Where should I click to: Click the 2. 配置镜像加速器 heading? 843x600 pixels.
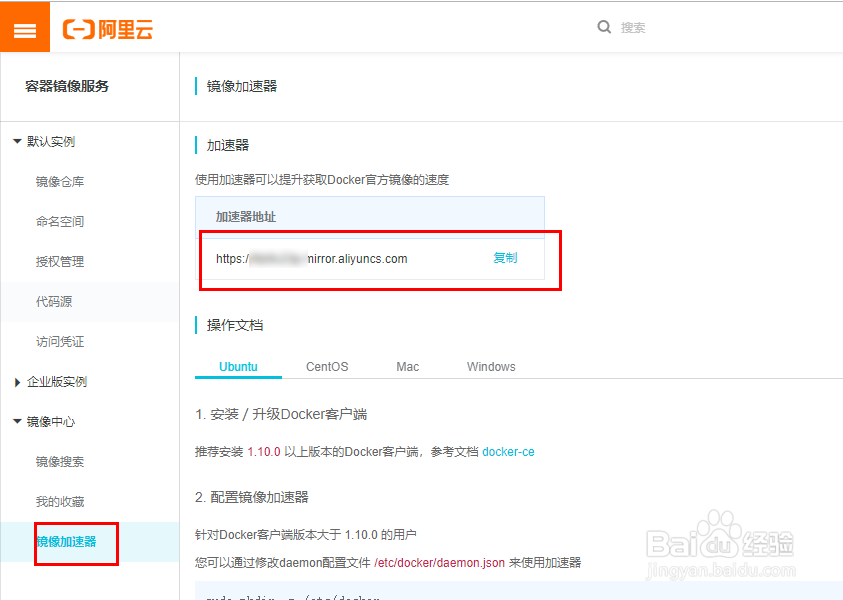252,497
